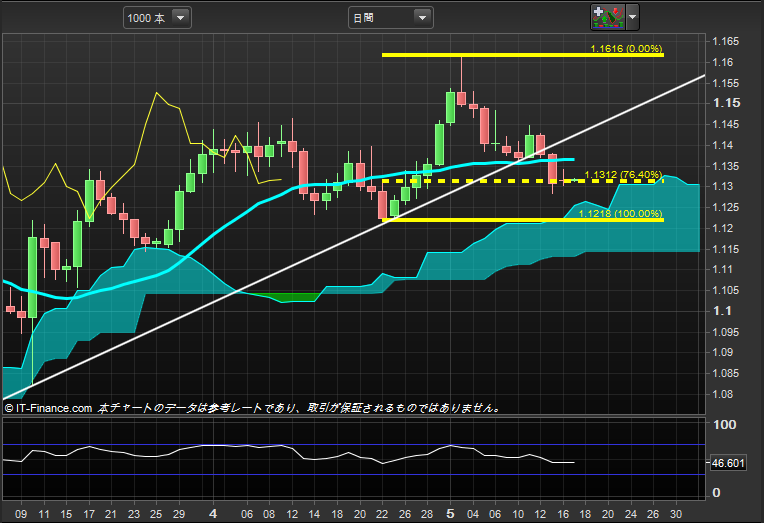Click the RSI value 46.601 label
The height and width of the screenshot is (523, 764).
(728, 463)
